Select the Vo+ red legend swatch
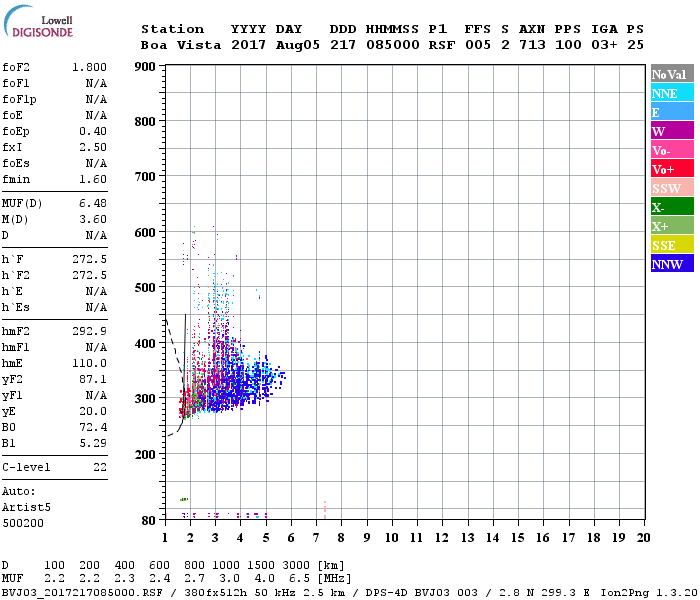Image resolution: width=700 pixels, height=600 pixels. click(671, 169)
